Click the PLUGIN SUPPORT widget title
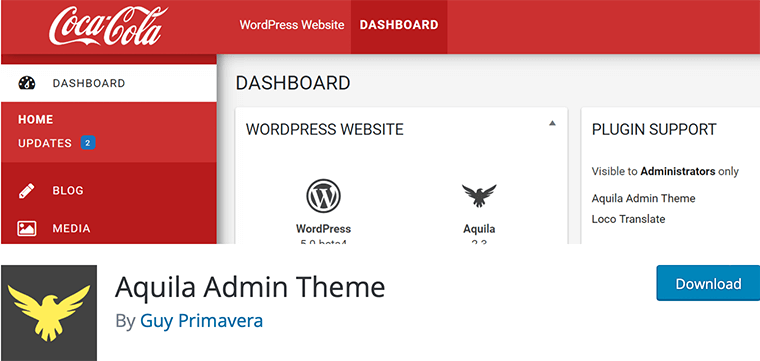This screenshot has height=361, width=760. click(654, 129)
